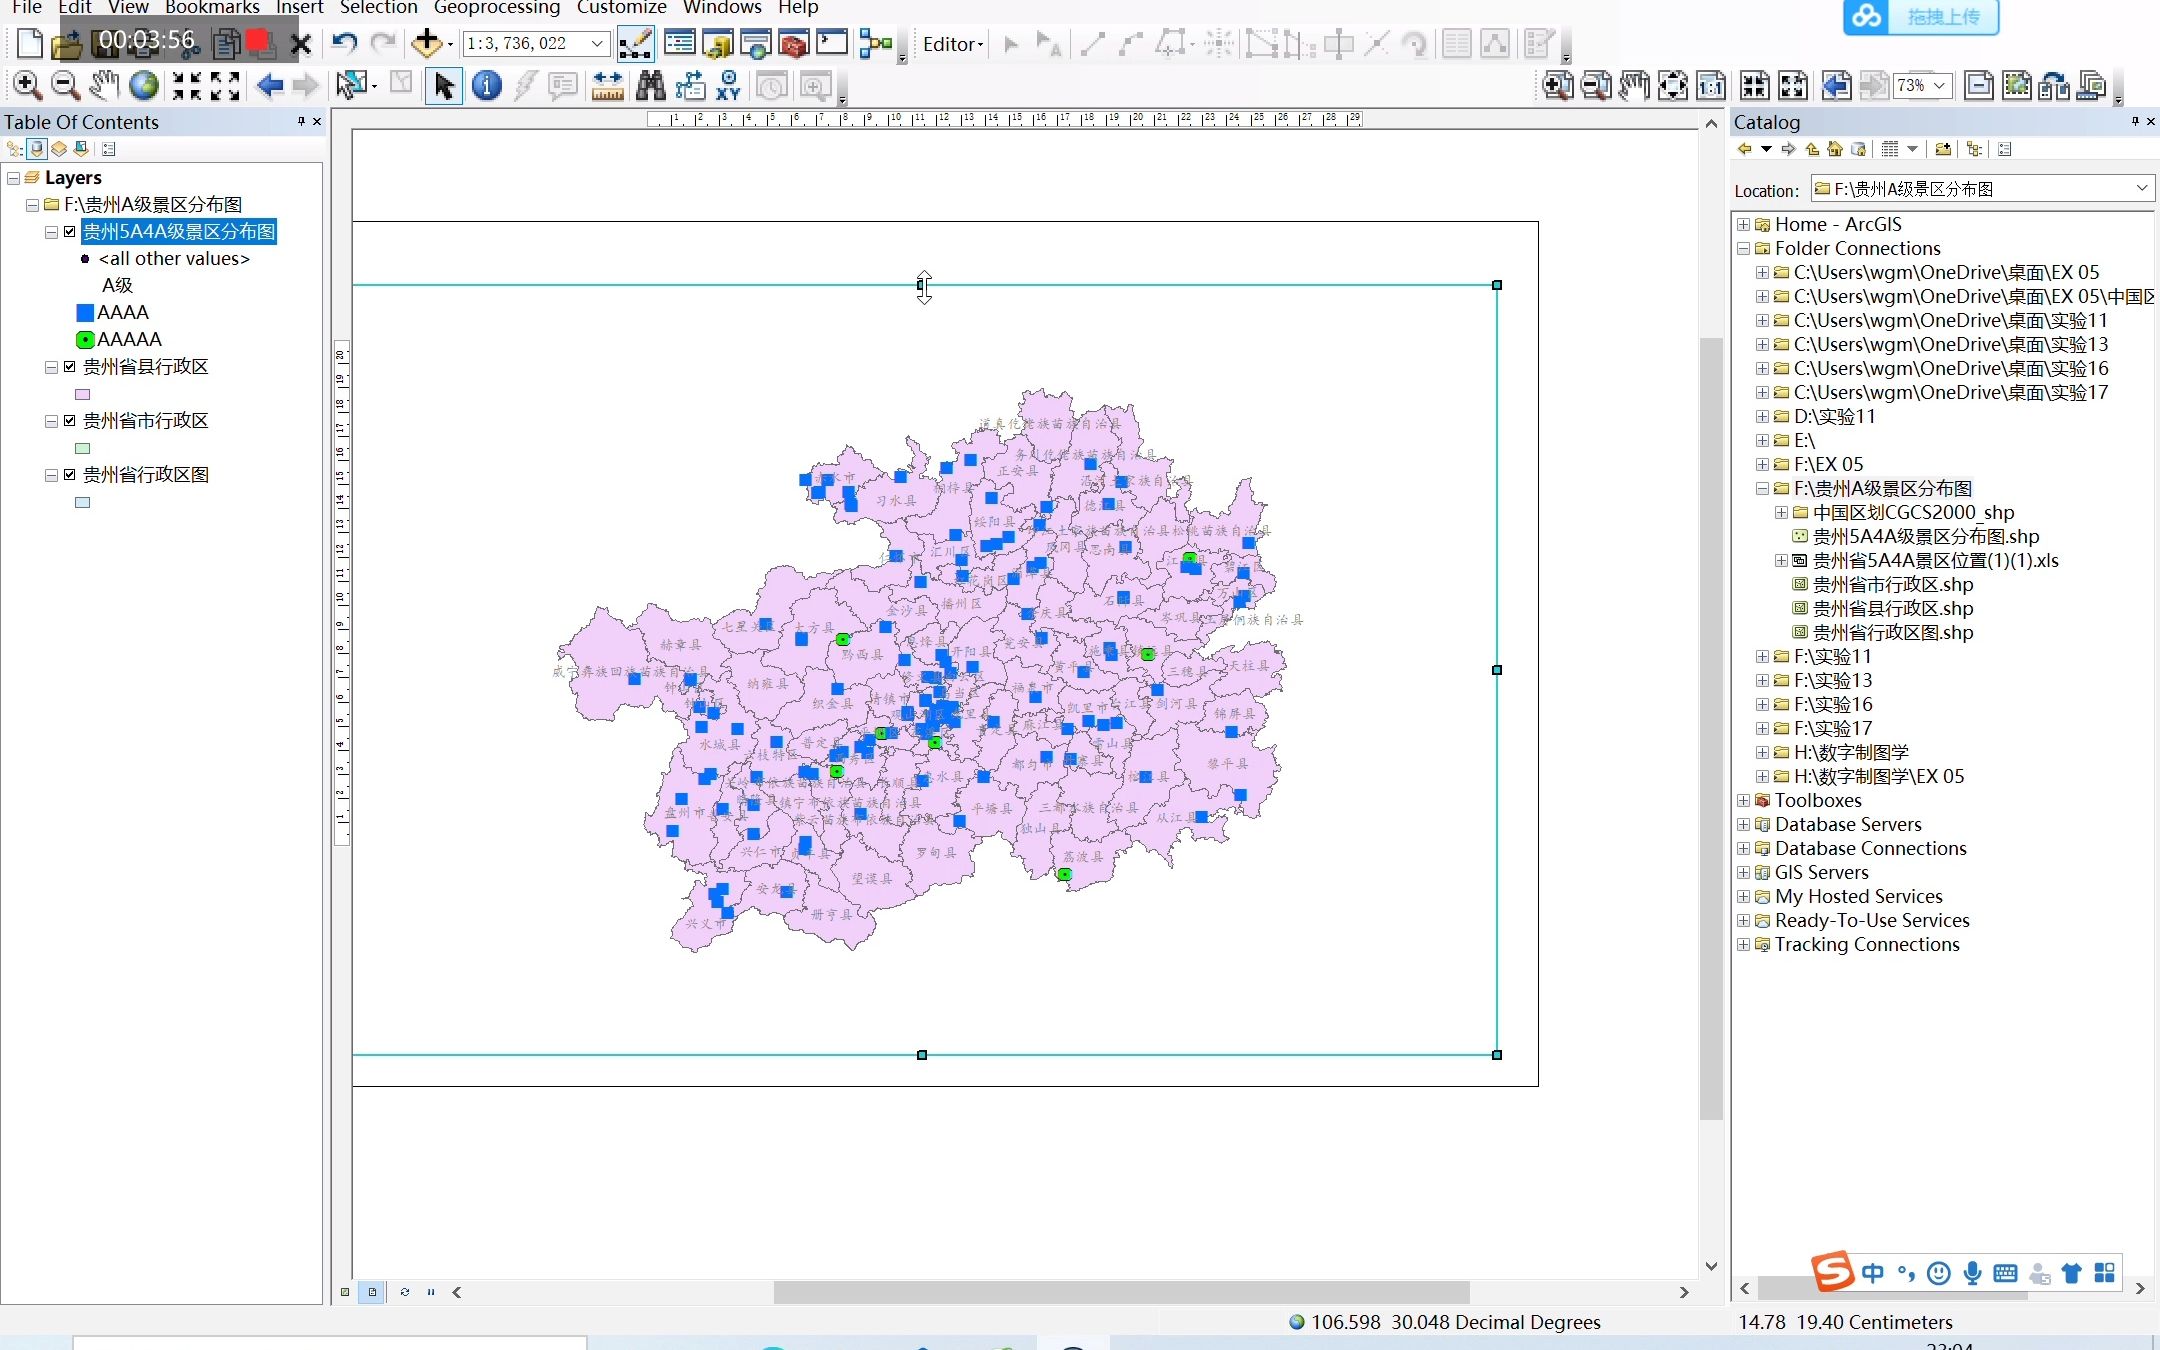Click the Measure ruler tool
Screen dimensions: 2160x1350
607,86
